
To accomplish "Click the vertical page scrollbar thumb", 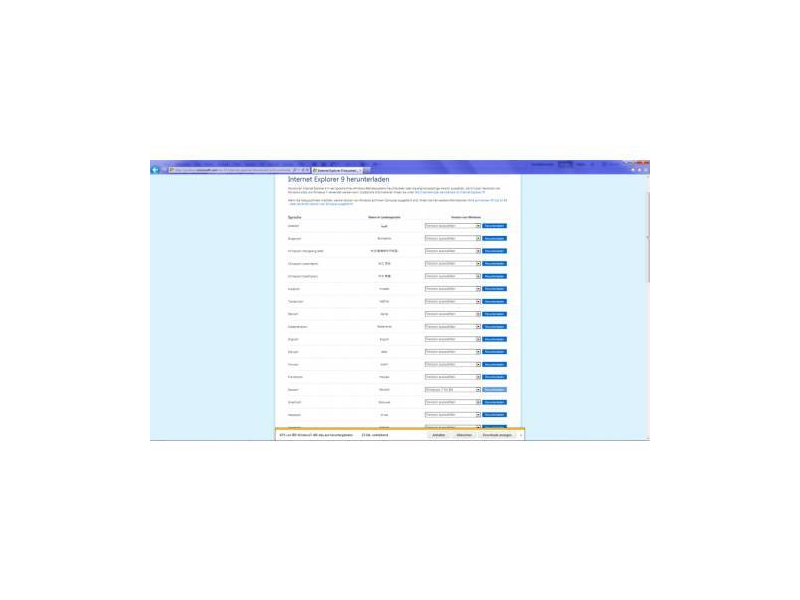I will click(x=648, y=237).
